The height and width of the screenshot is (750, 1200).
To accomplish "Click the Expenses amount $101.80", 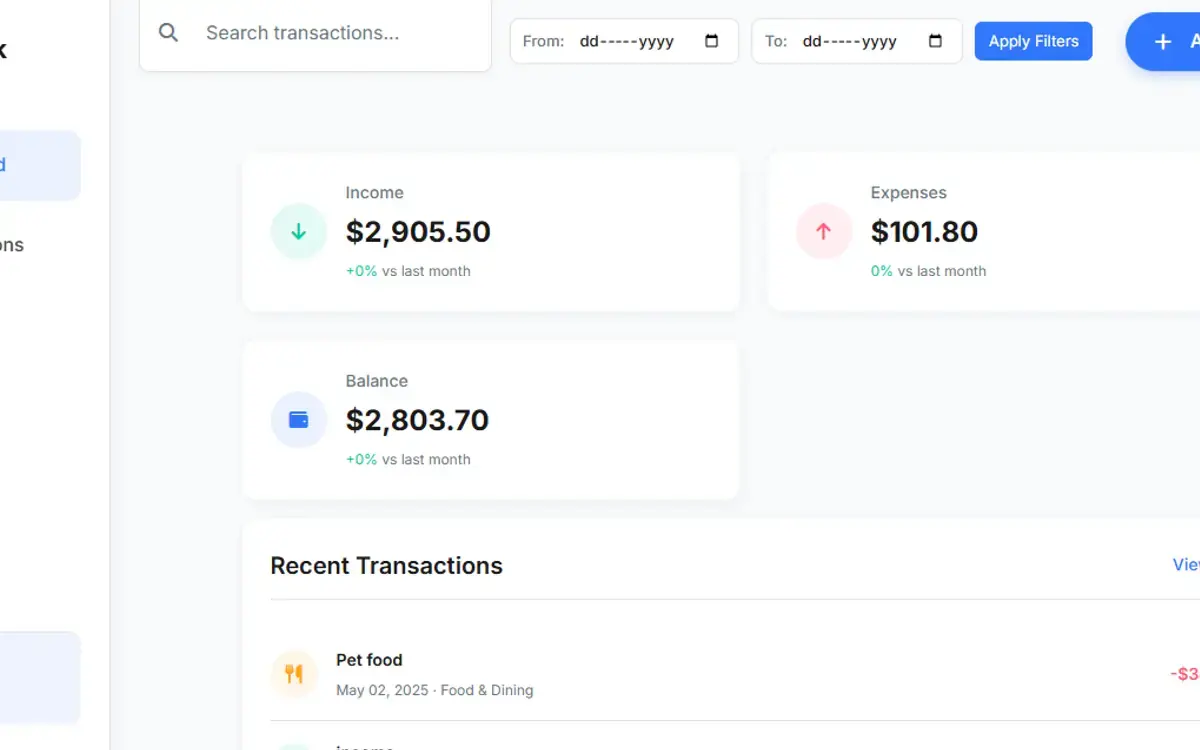I will 924,232.
